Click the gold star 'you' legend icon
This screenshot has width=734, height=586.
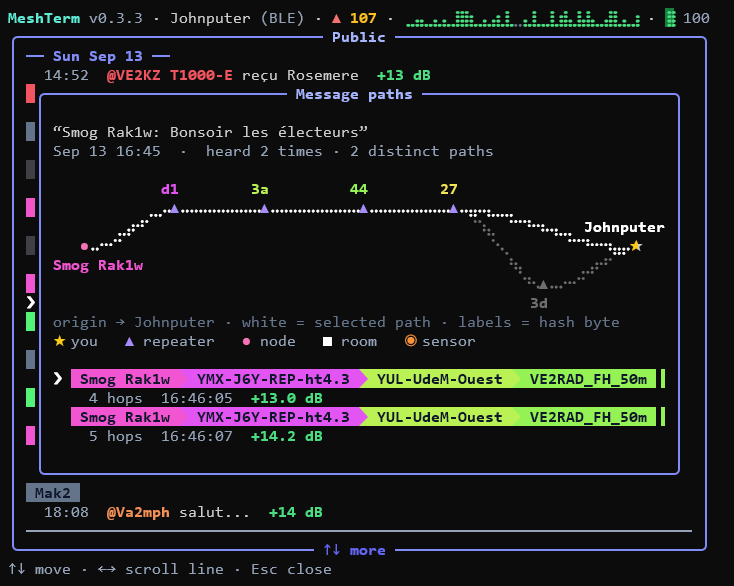(x=59, y=341)
